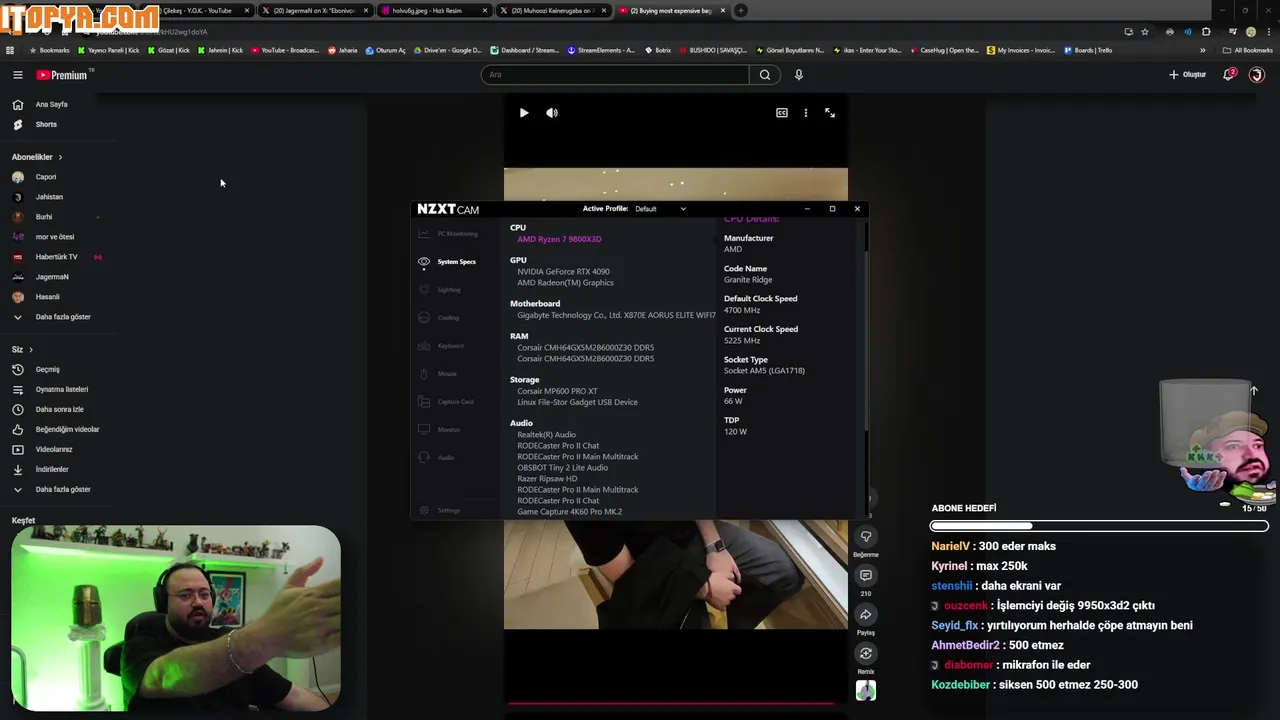1280x720 pixels.
Task: Switch to the JagermaN on X Ebonivon tab
Action: [x=314, y=11]
